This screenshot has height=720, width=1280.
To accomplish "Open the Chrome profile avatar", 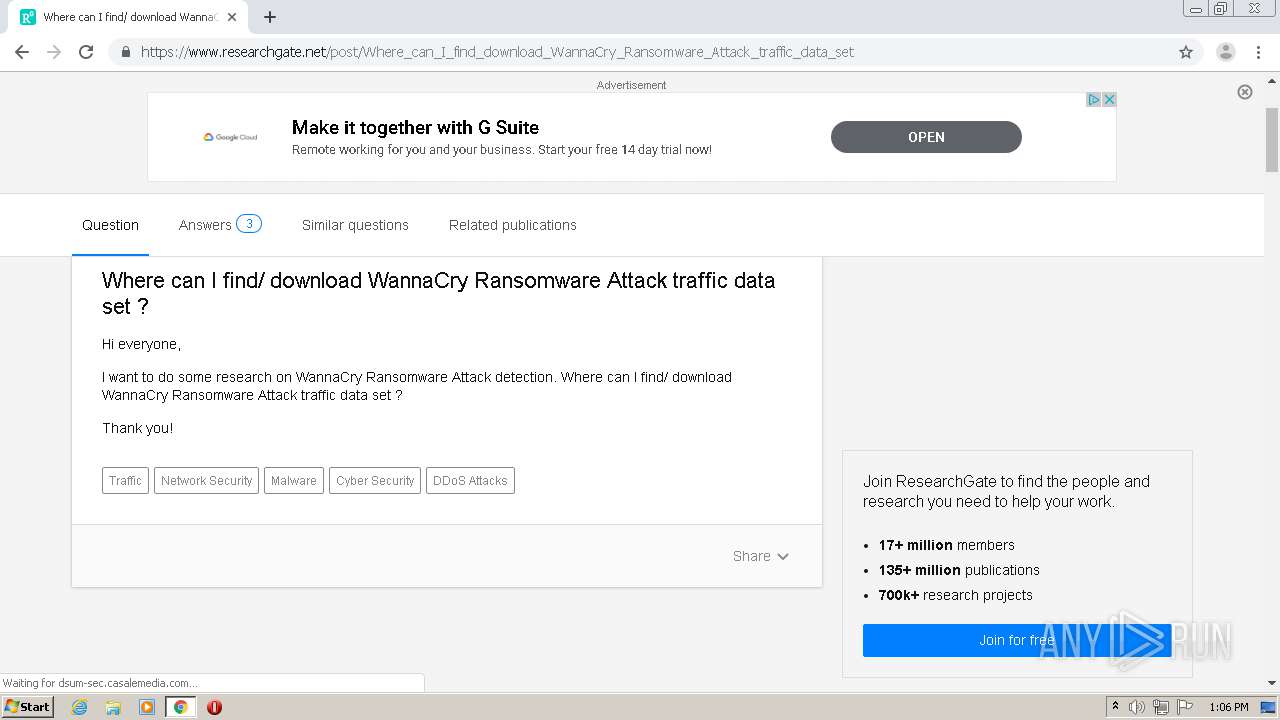I will tap(1225, 52).
